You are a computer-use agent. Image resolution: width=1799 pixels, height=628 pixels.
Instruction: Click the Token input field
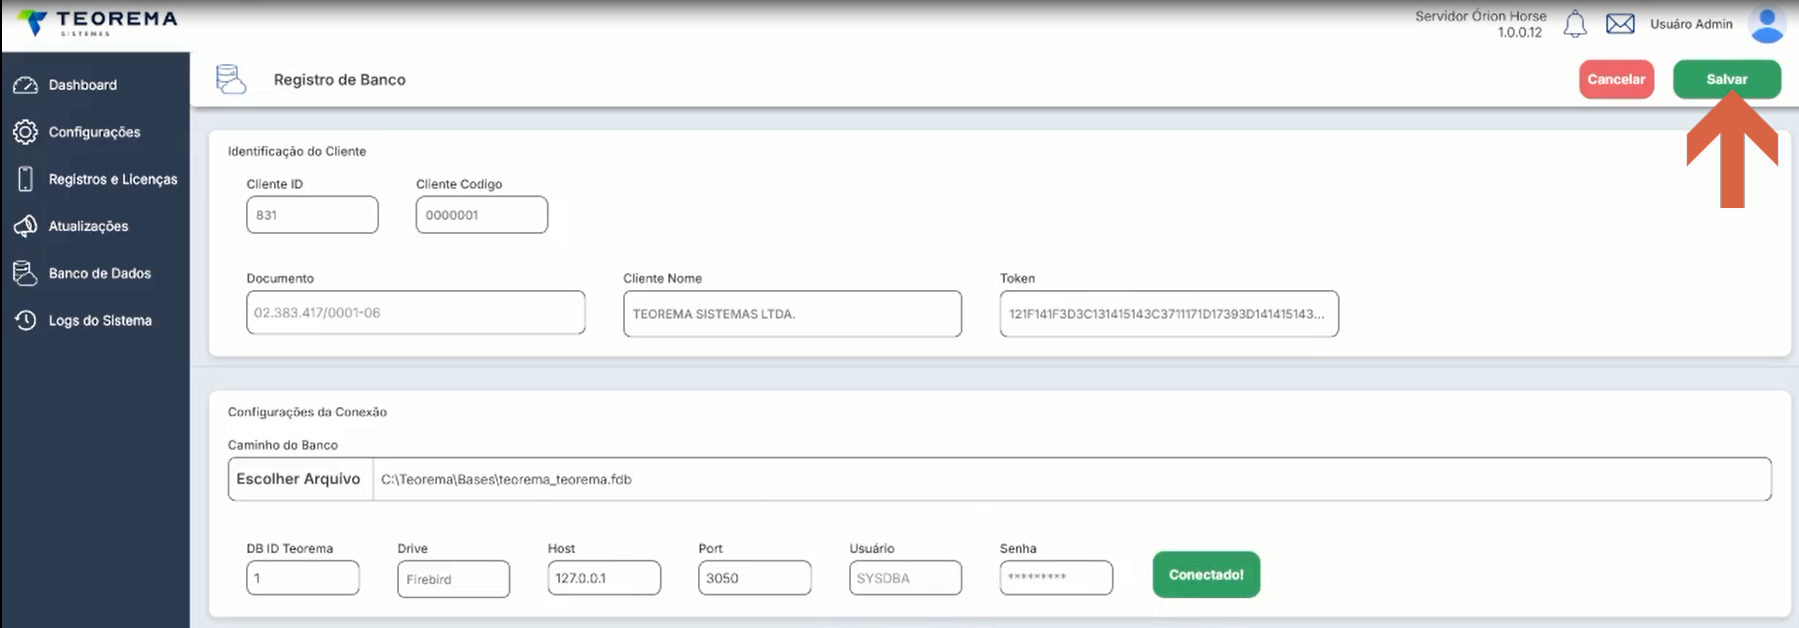coord(1169,314)
